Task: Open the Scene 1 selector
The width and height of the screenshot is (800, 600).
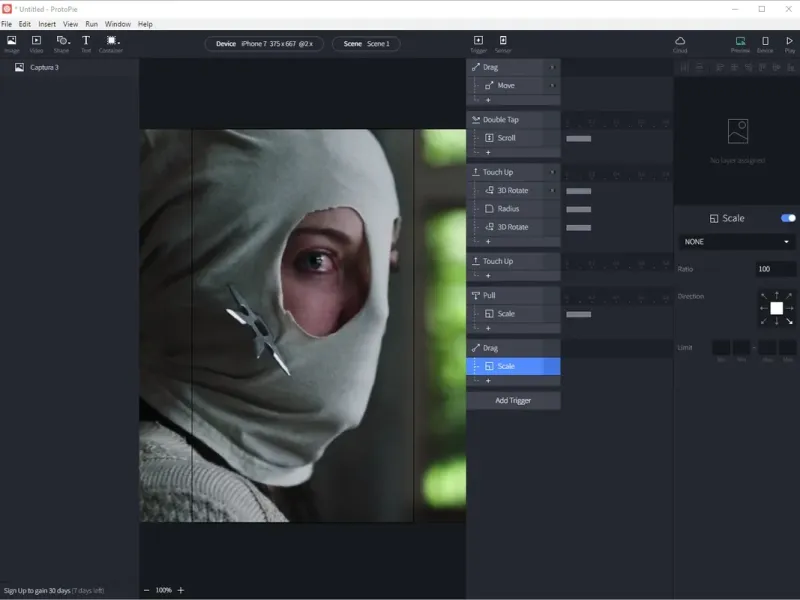Action: pos(366,44)
